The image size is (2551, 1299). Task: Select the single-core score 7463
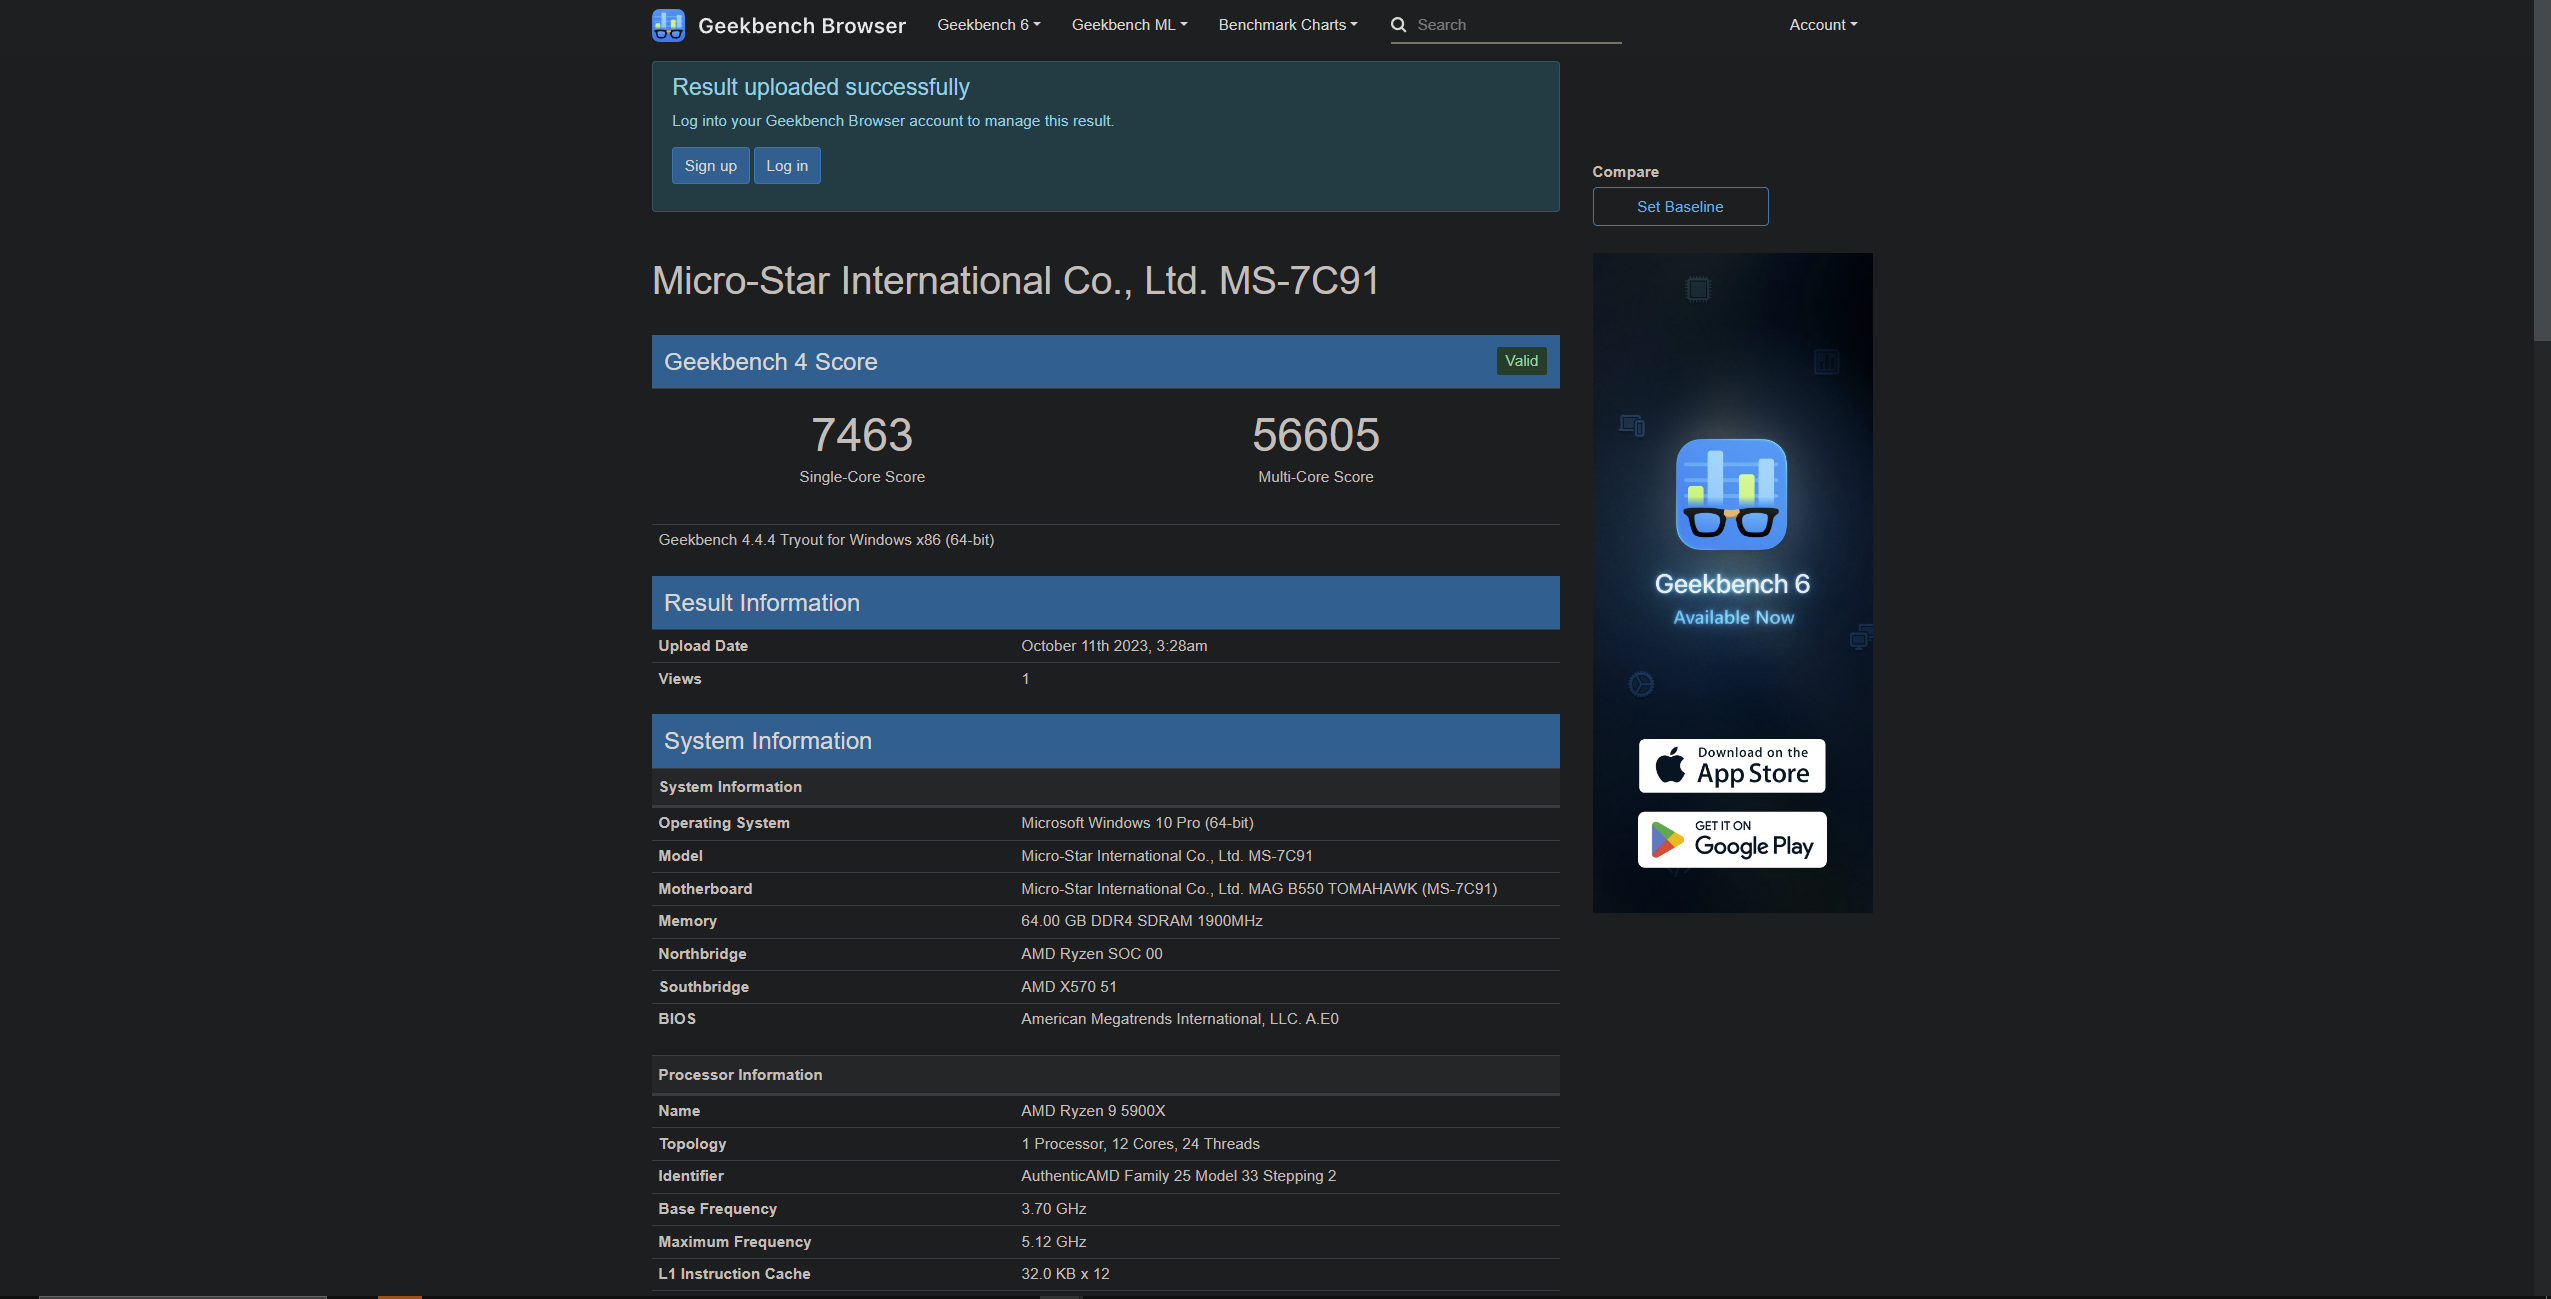[861, 435]
